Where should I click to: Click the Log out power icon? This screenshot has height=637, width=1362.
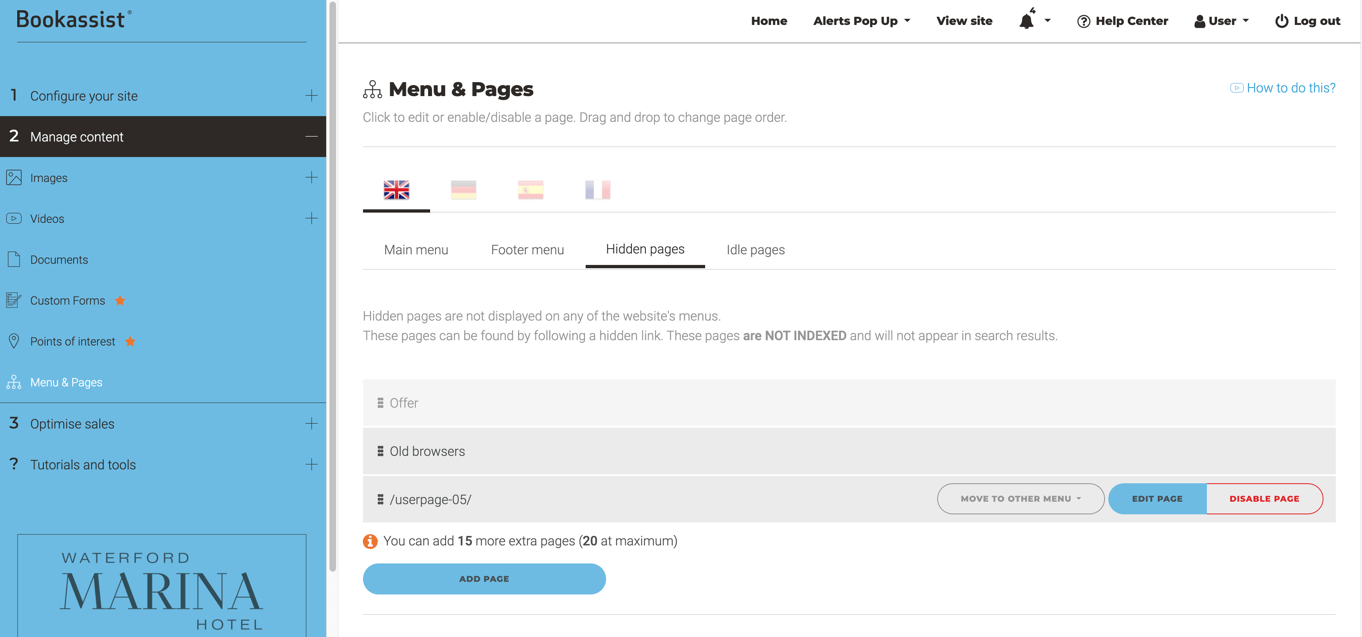[1280, 20]
